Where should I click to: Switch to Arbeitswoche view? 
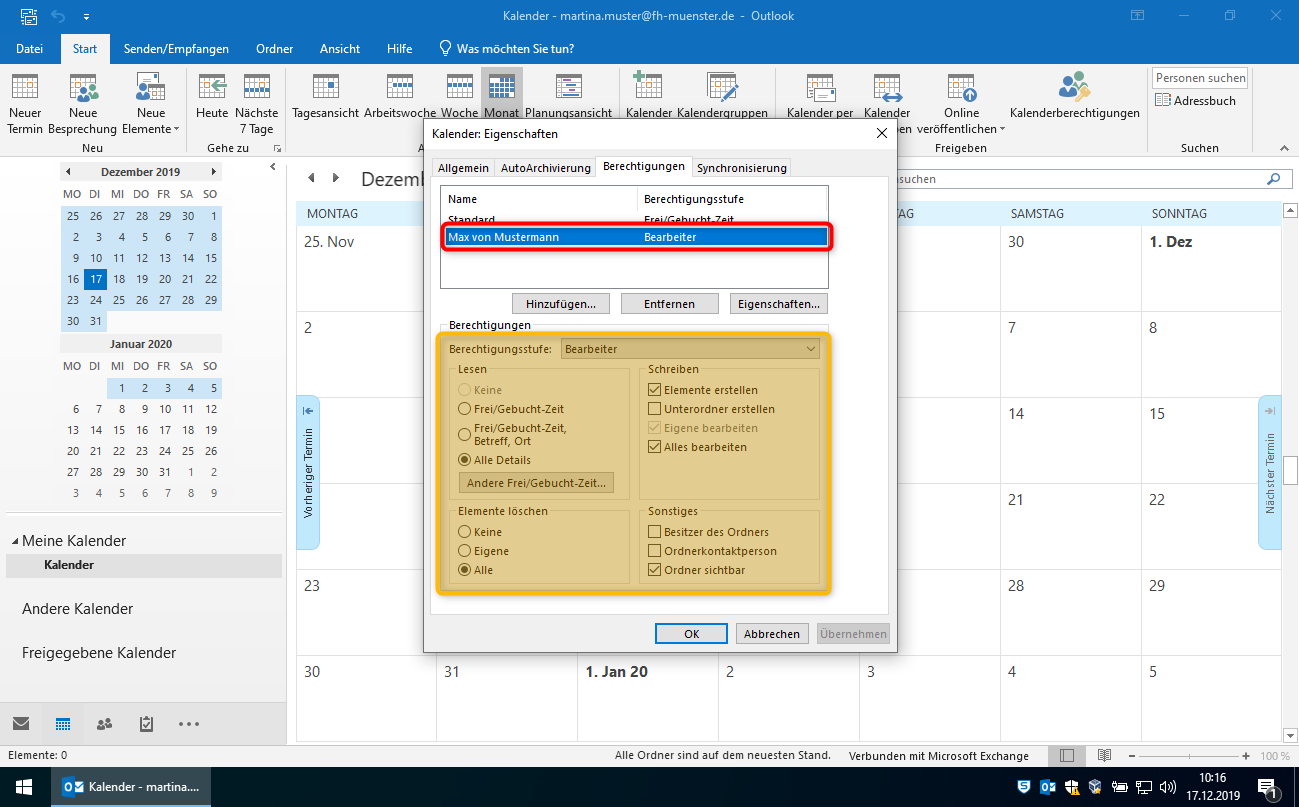tap(400, 97)
